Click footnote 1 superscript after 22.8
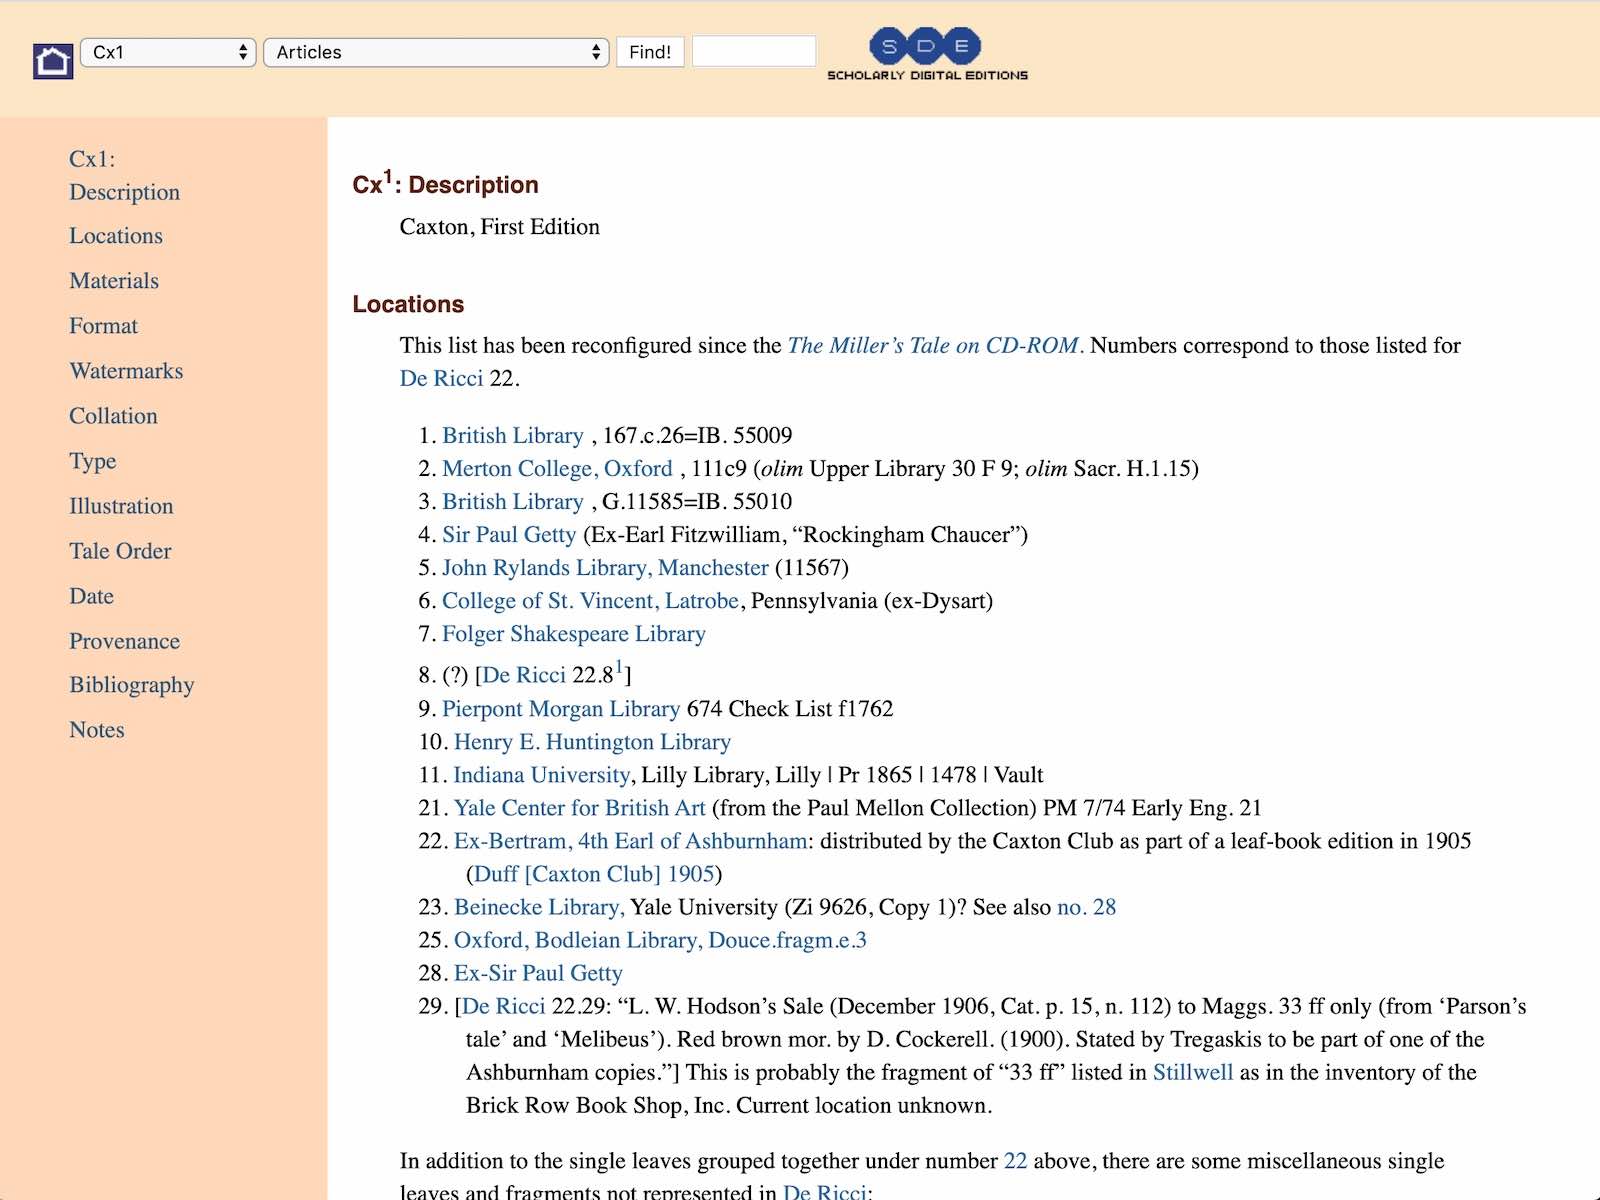The width and height of the screenshot is (1600, 1200). tap(619, 667)
